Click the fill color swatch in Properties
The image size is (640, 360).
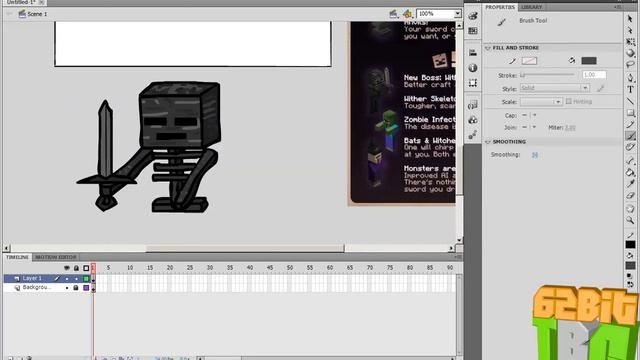point(589,61)
